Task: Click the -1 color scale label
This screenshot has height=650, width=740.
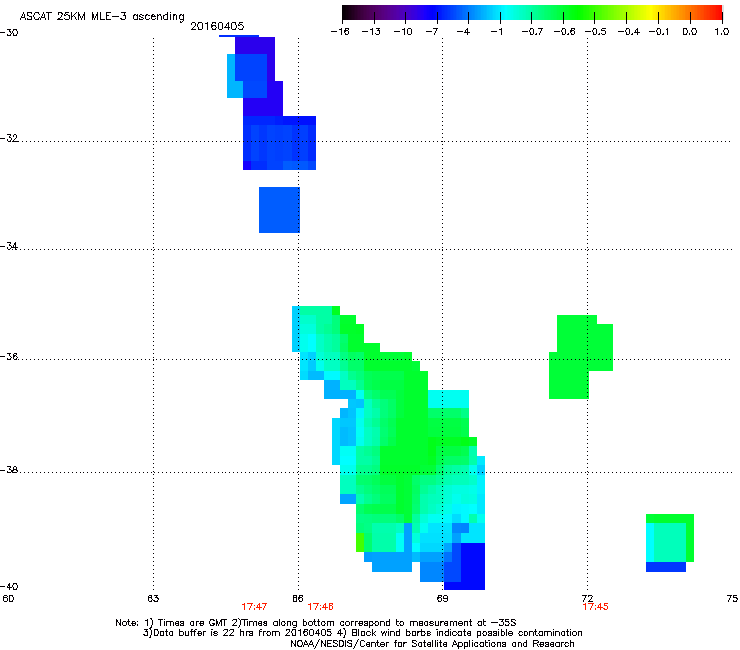Action: point(496,32)
